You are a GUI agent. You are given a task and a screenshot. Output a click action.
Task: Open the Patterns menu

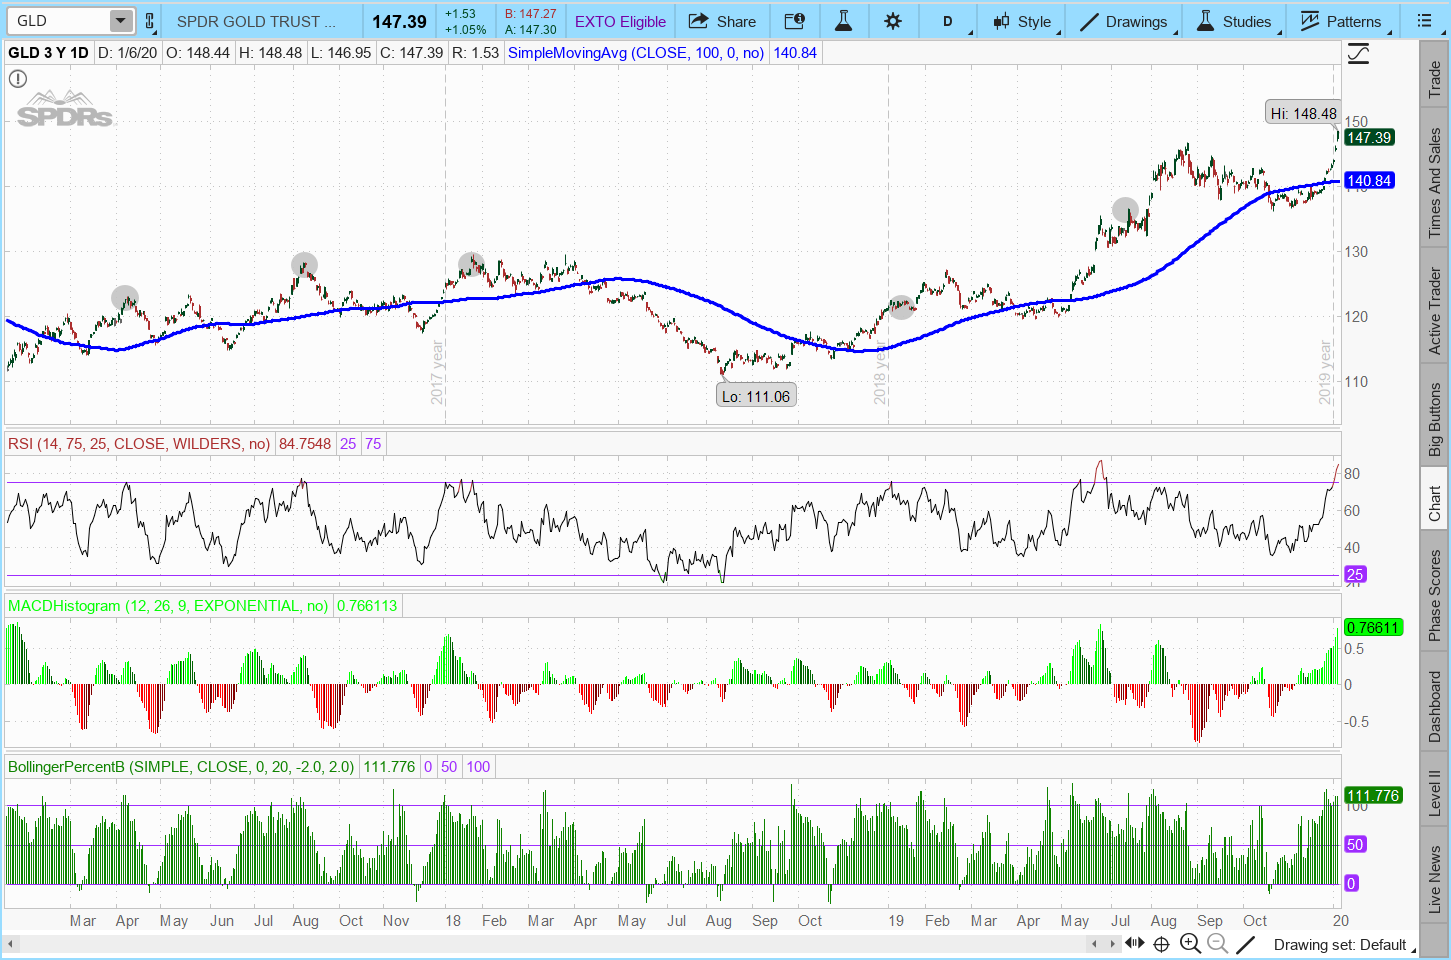1340,21
